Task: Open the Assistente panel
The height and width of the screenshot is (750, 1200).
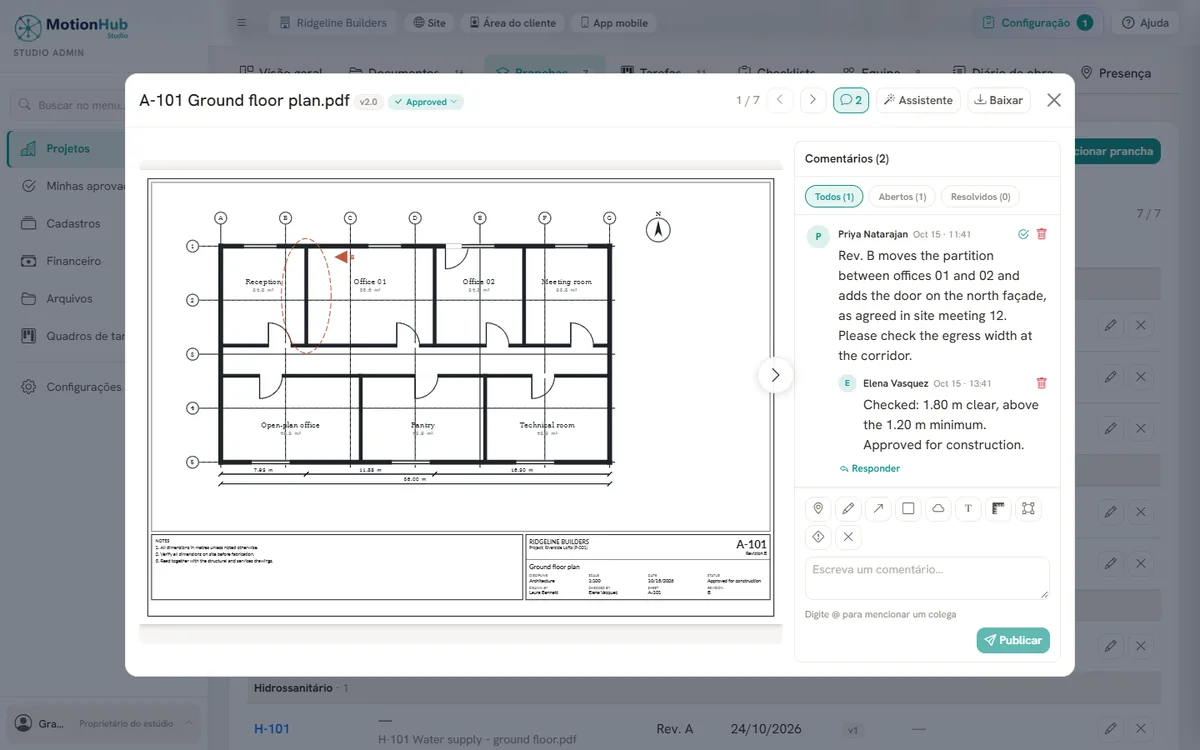Action: 918,100
